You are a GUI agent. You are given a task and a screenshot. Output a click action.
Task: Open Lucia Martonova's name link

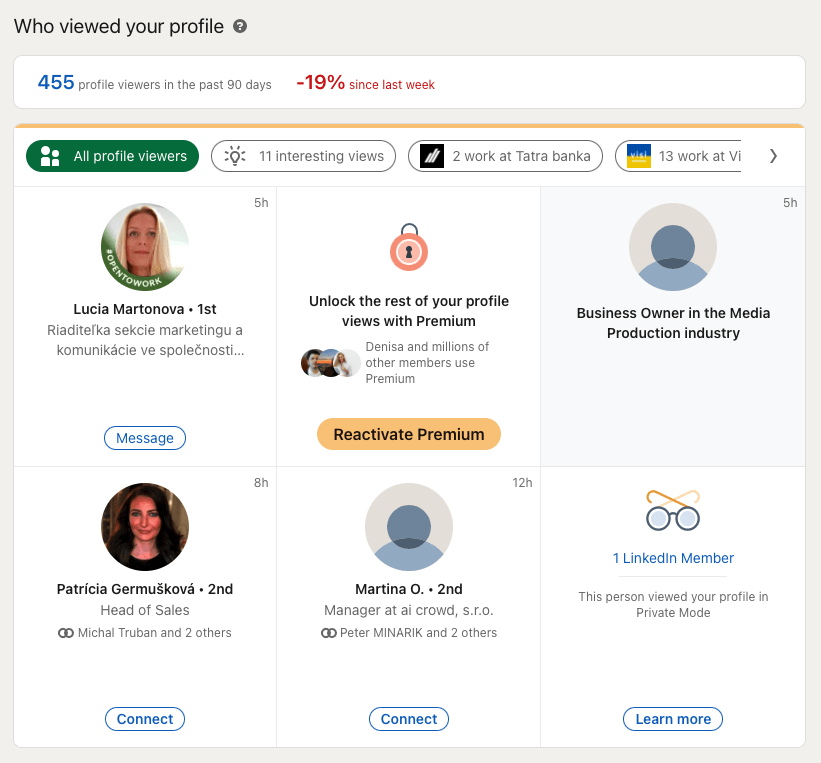pyautogui.click(x=129, y=309)
